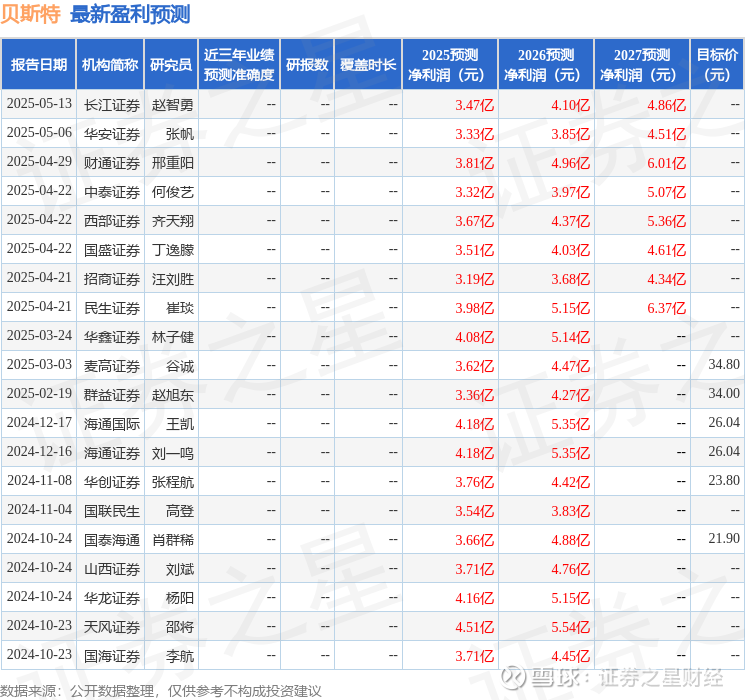The width and height of the screenshot is (745, 700).
Task: Select the 海通国际 institution cell
Action: click(x=112, y=424)
